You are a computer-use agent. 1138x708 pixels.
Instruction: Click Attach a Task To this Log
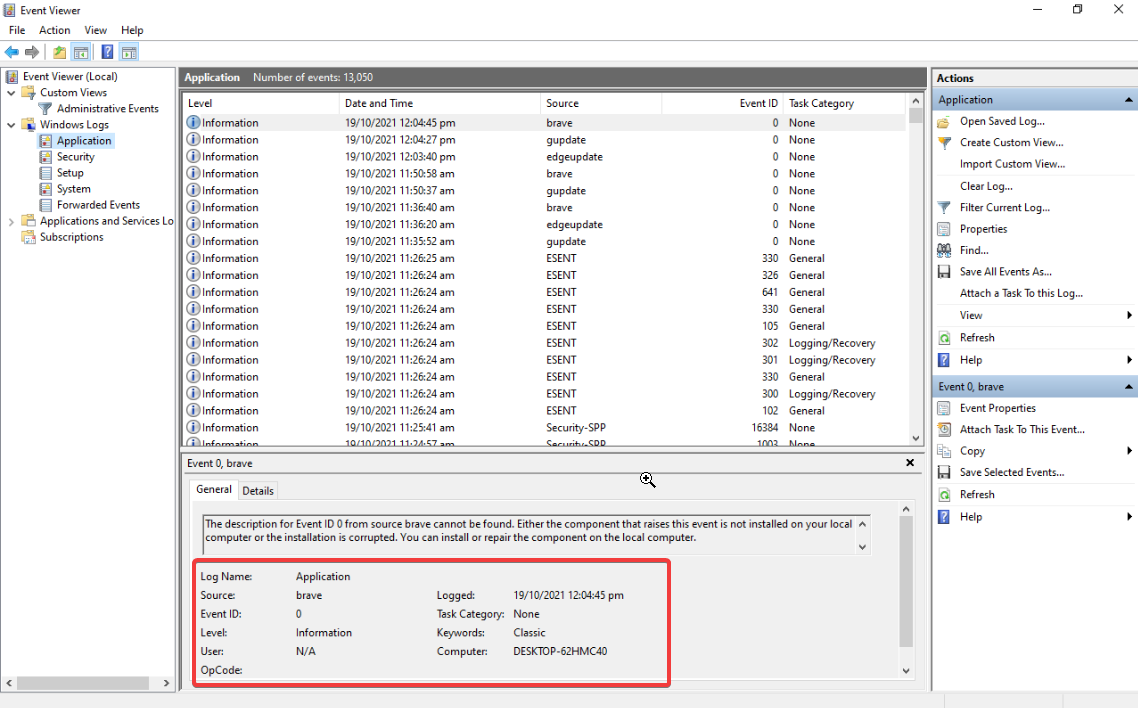[x=1021, y=293]
